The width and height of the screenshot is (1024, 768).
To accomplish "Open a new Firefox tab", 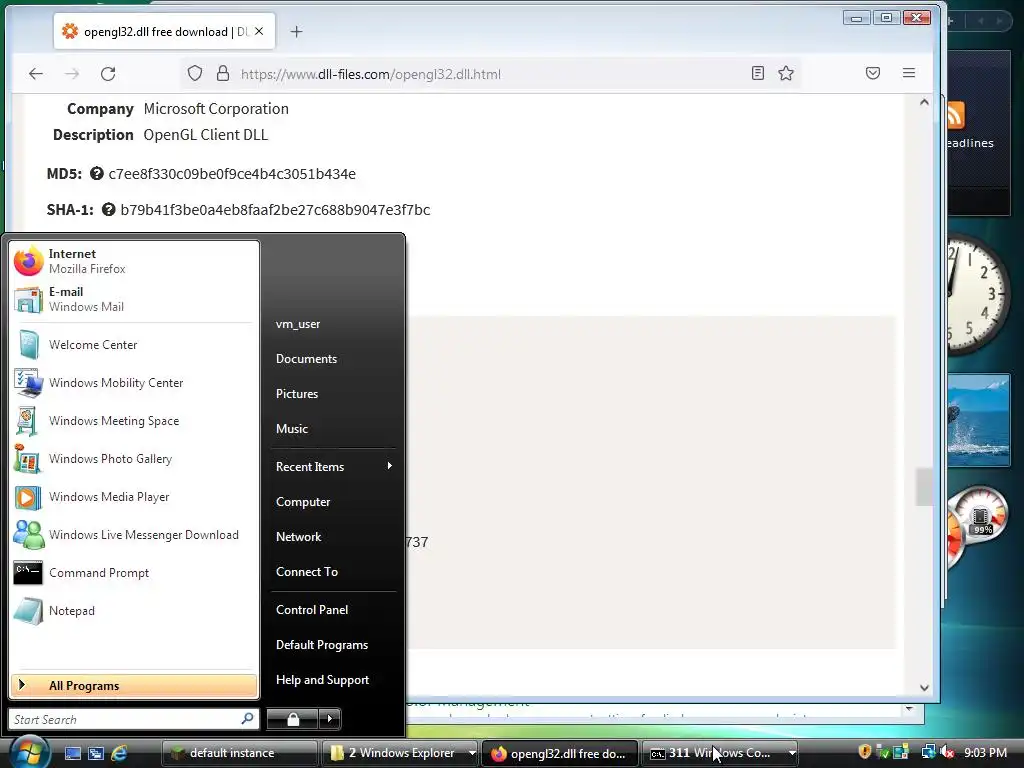I will (x=296, y=31).
